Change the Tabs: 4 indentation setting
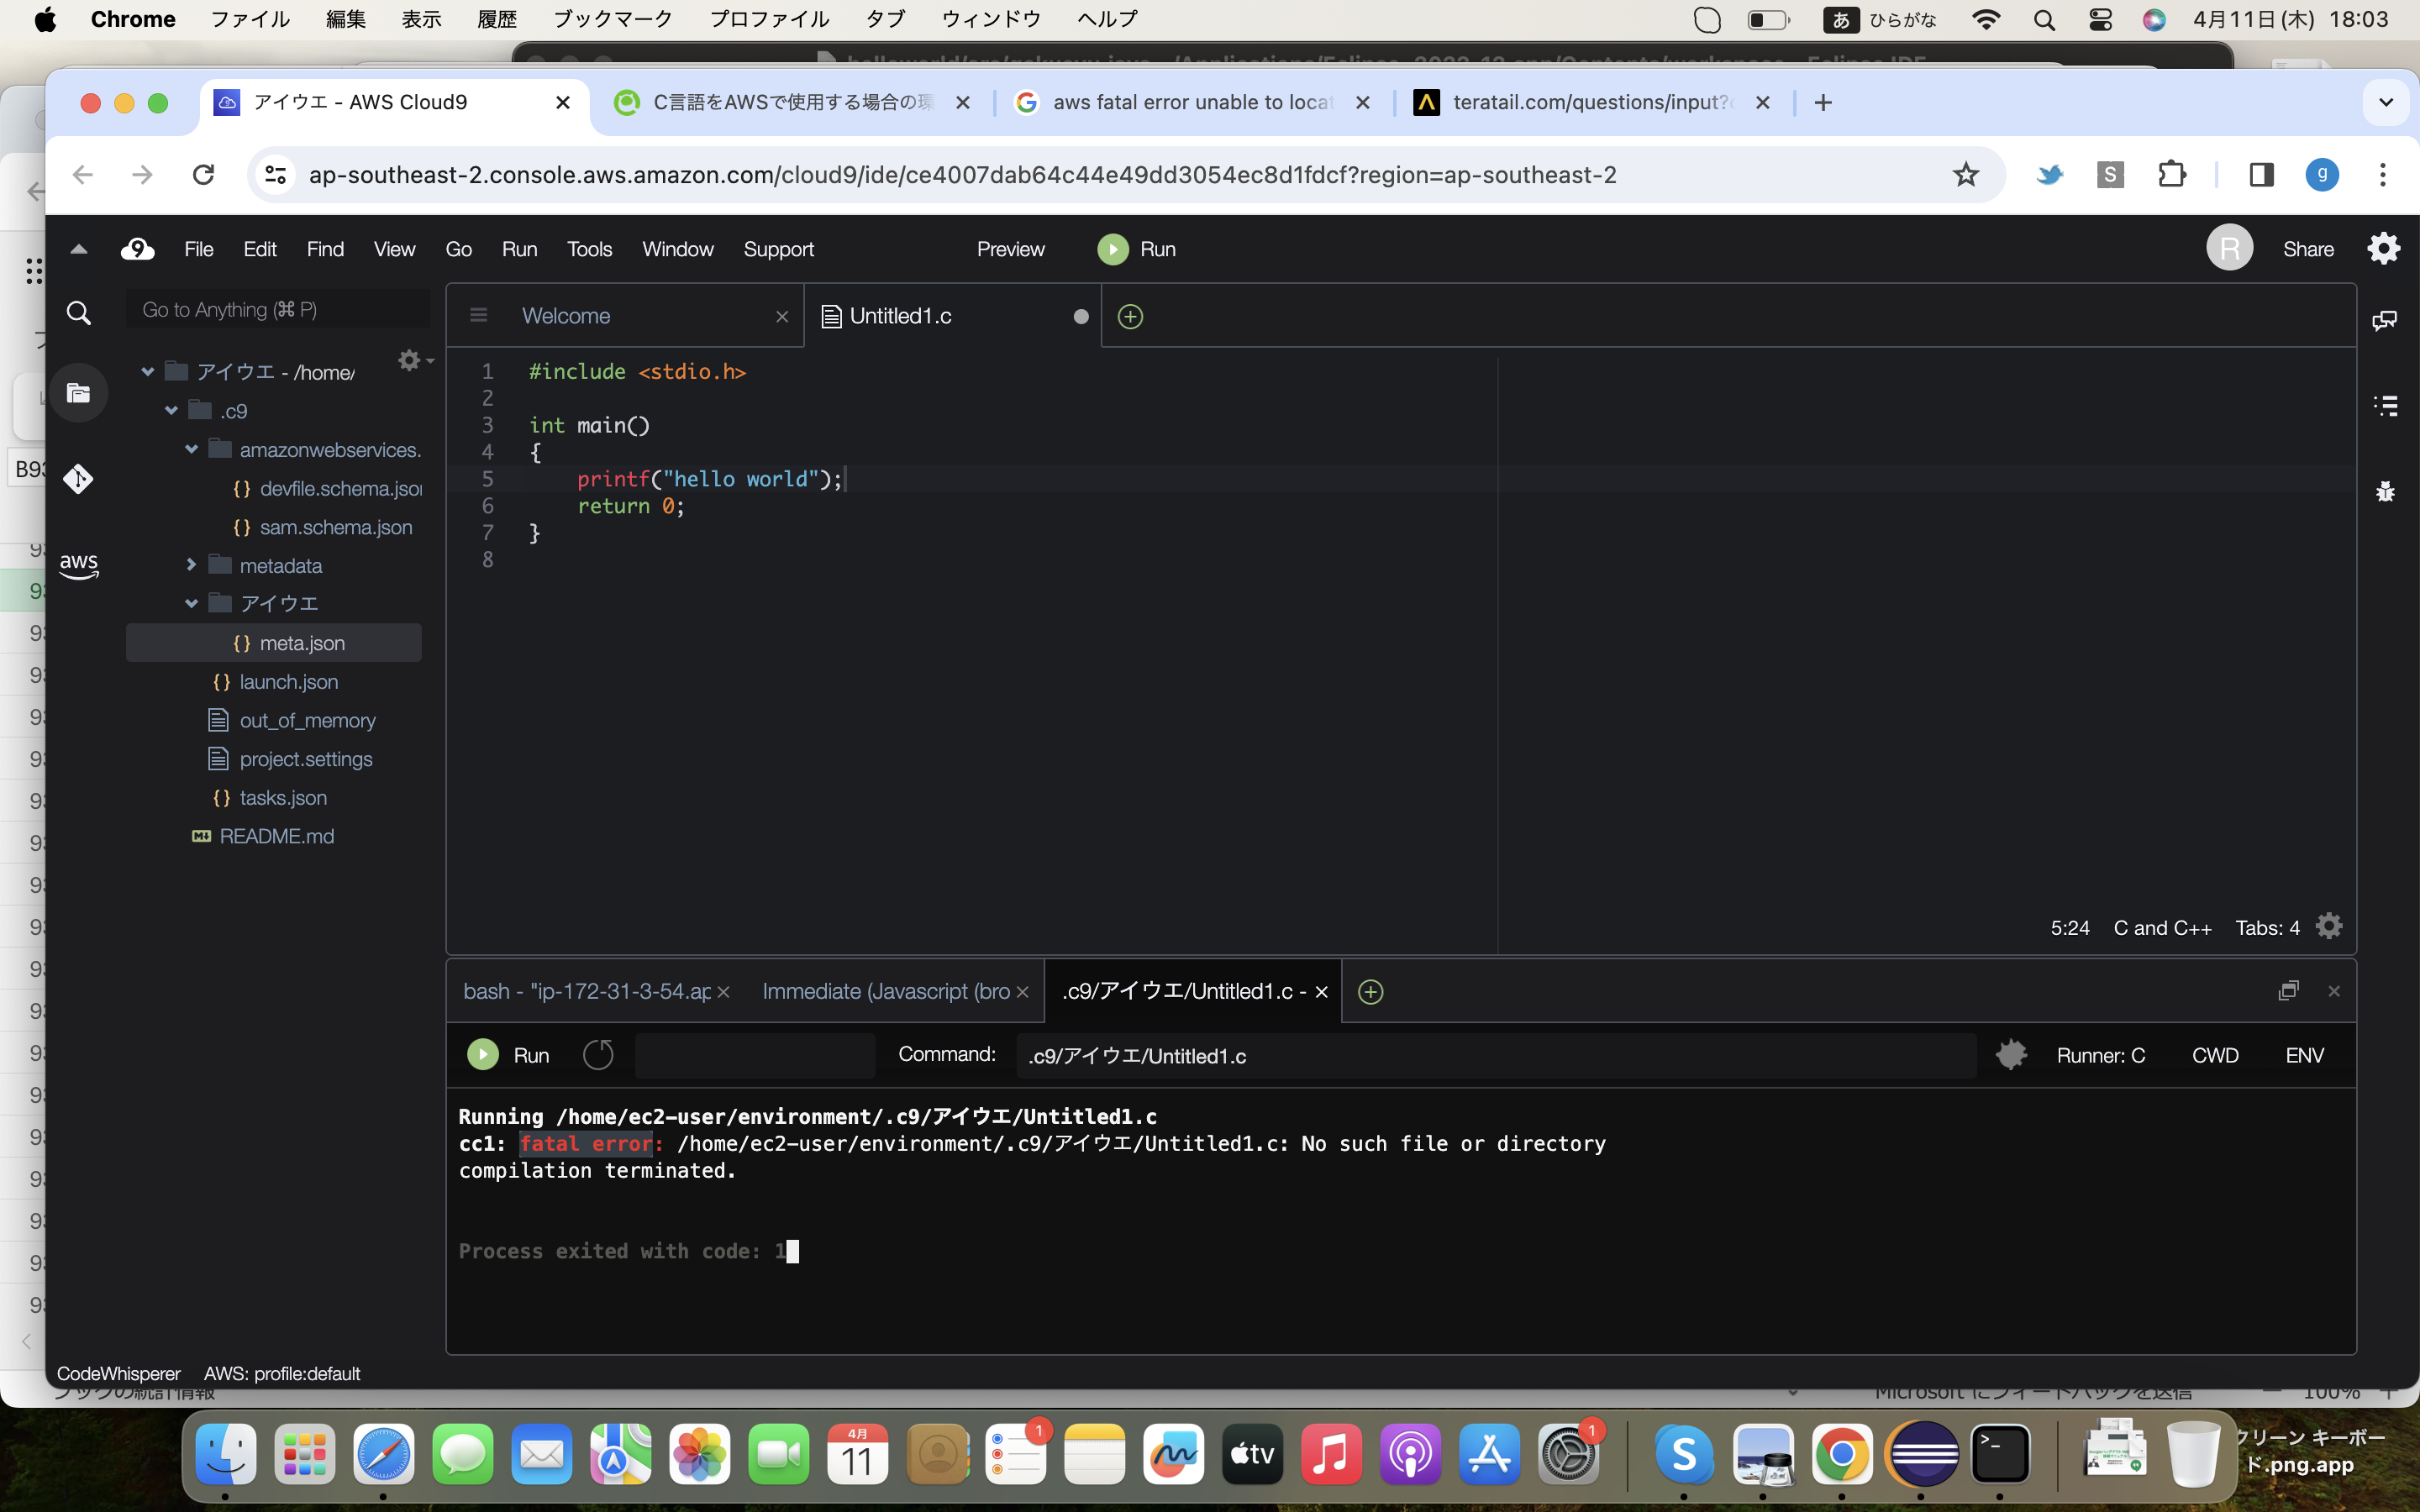 2267,928
